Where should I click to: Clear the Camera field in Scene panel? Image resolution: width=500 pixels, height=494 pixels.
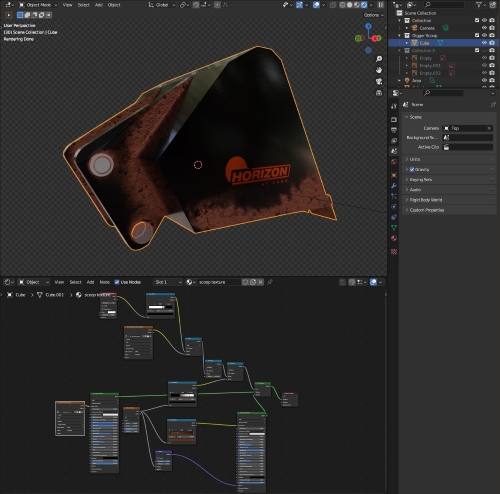tap(489, 128)
